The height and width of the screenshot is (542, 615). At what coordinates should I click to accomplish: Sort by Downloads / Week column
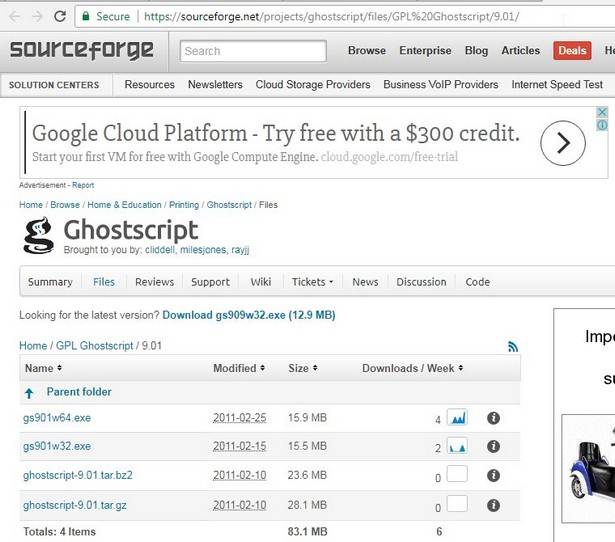coord(413,368)
